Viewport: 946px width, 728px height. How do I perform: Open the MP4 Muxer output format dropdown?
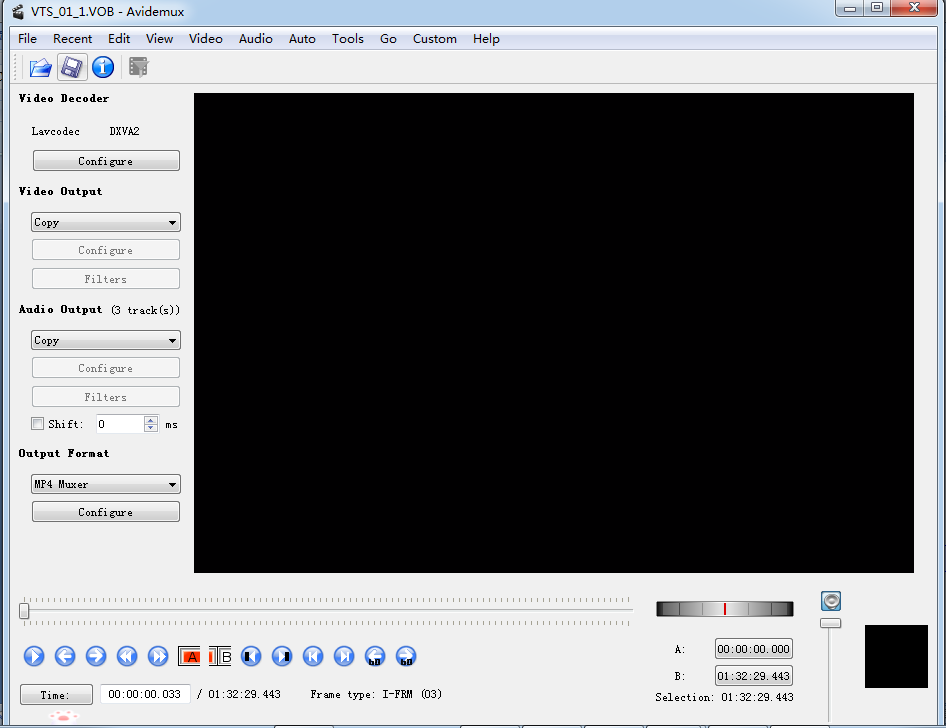tap(106, 485)
